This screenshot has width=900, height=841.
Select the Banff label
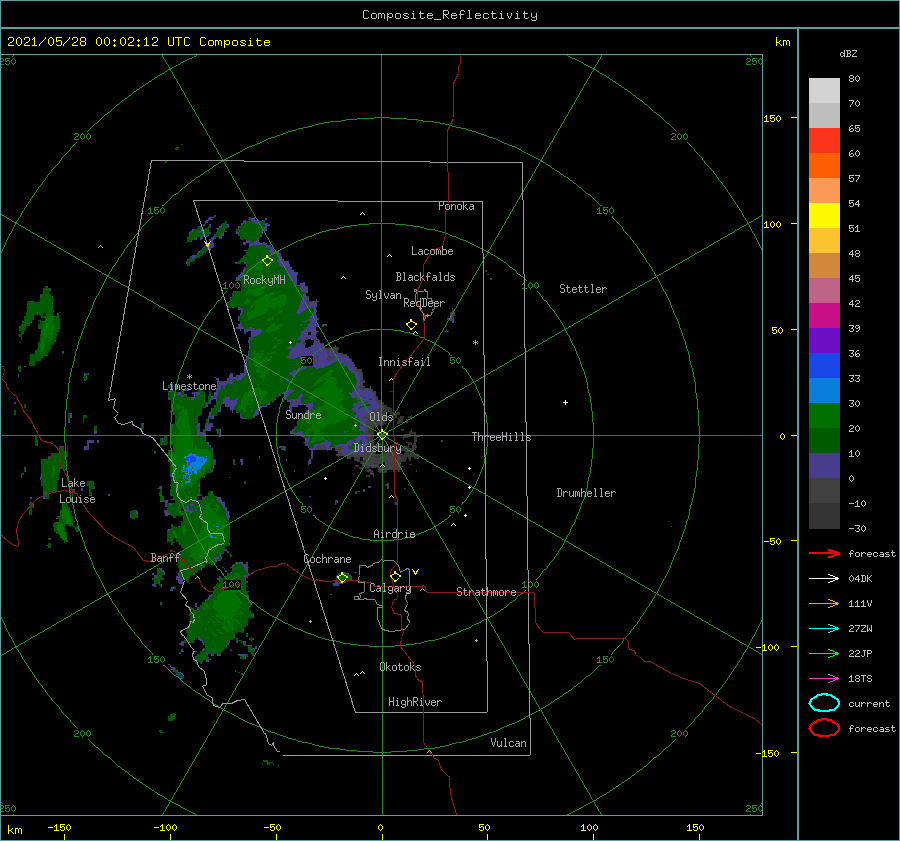pyautogui.click(x=165, y=557)
